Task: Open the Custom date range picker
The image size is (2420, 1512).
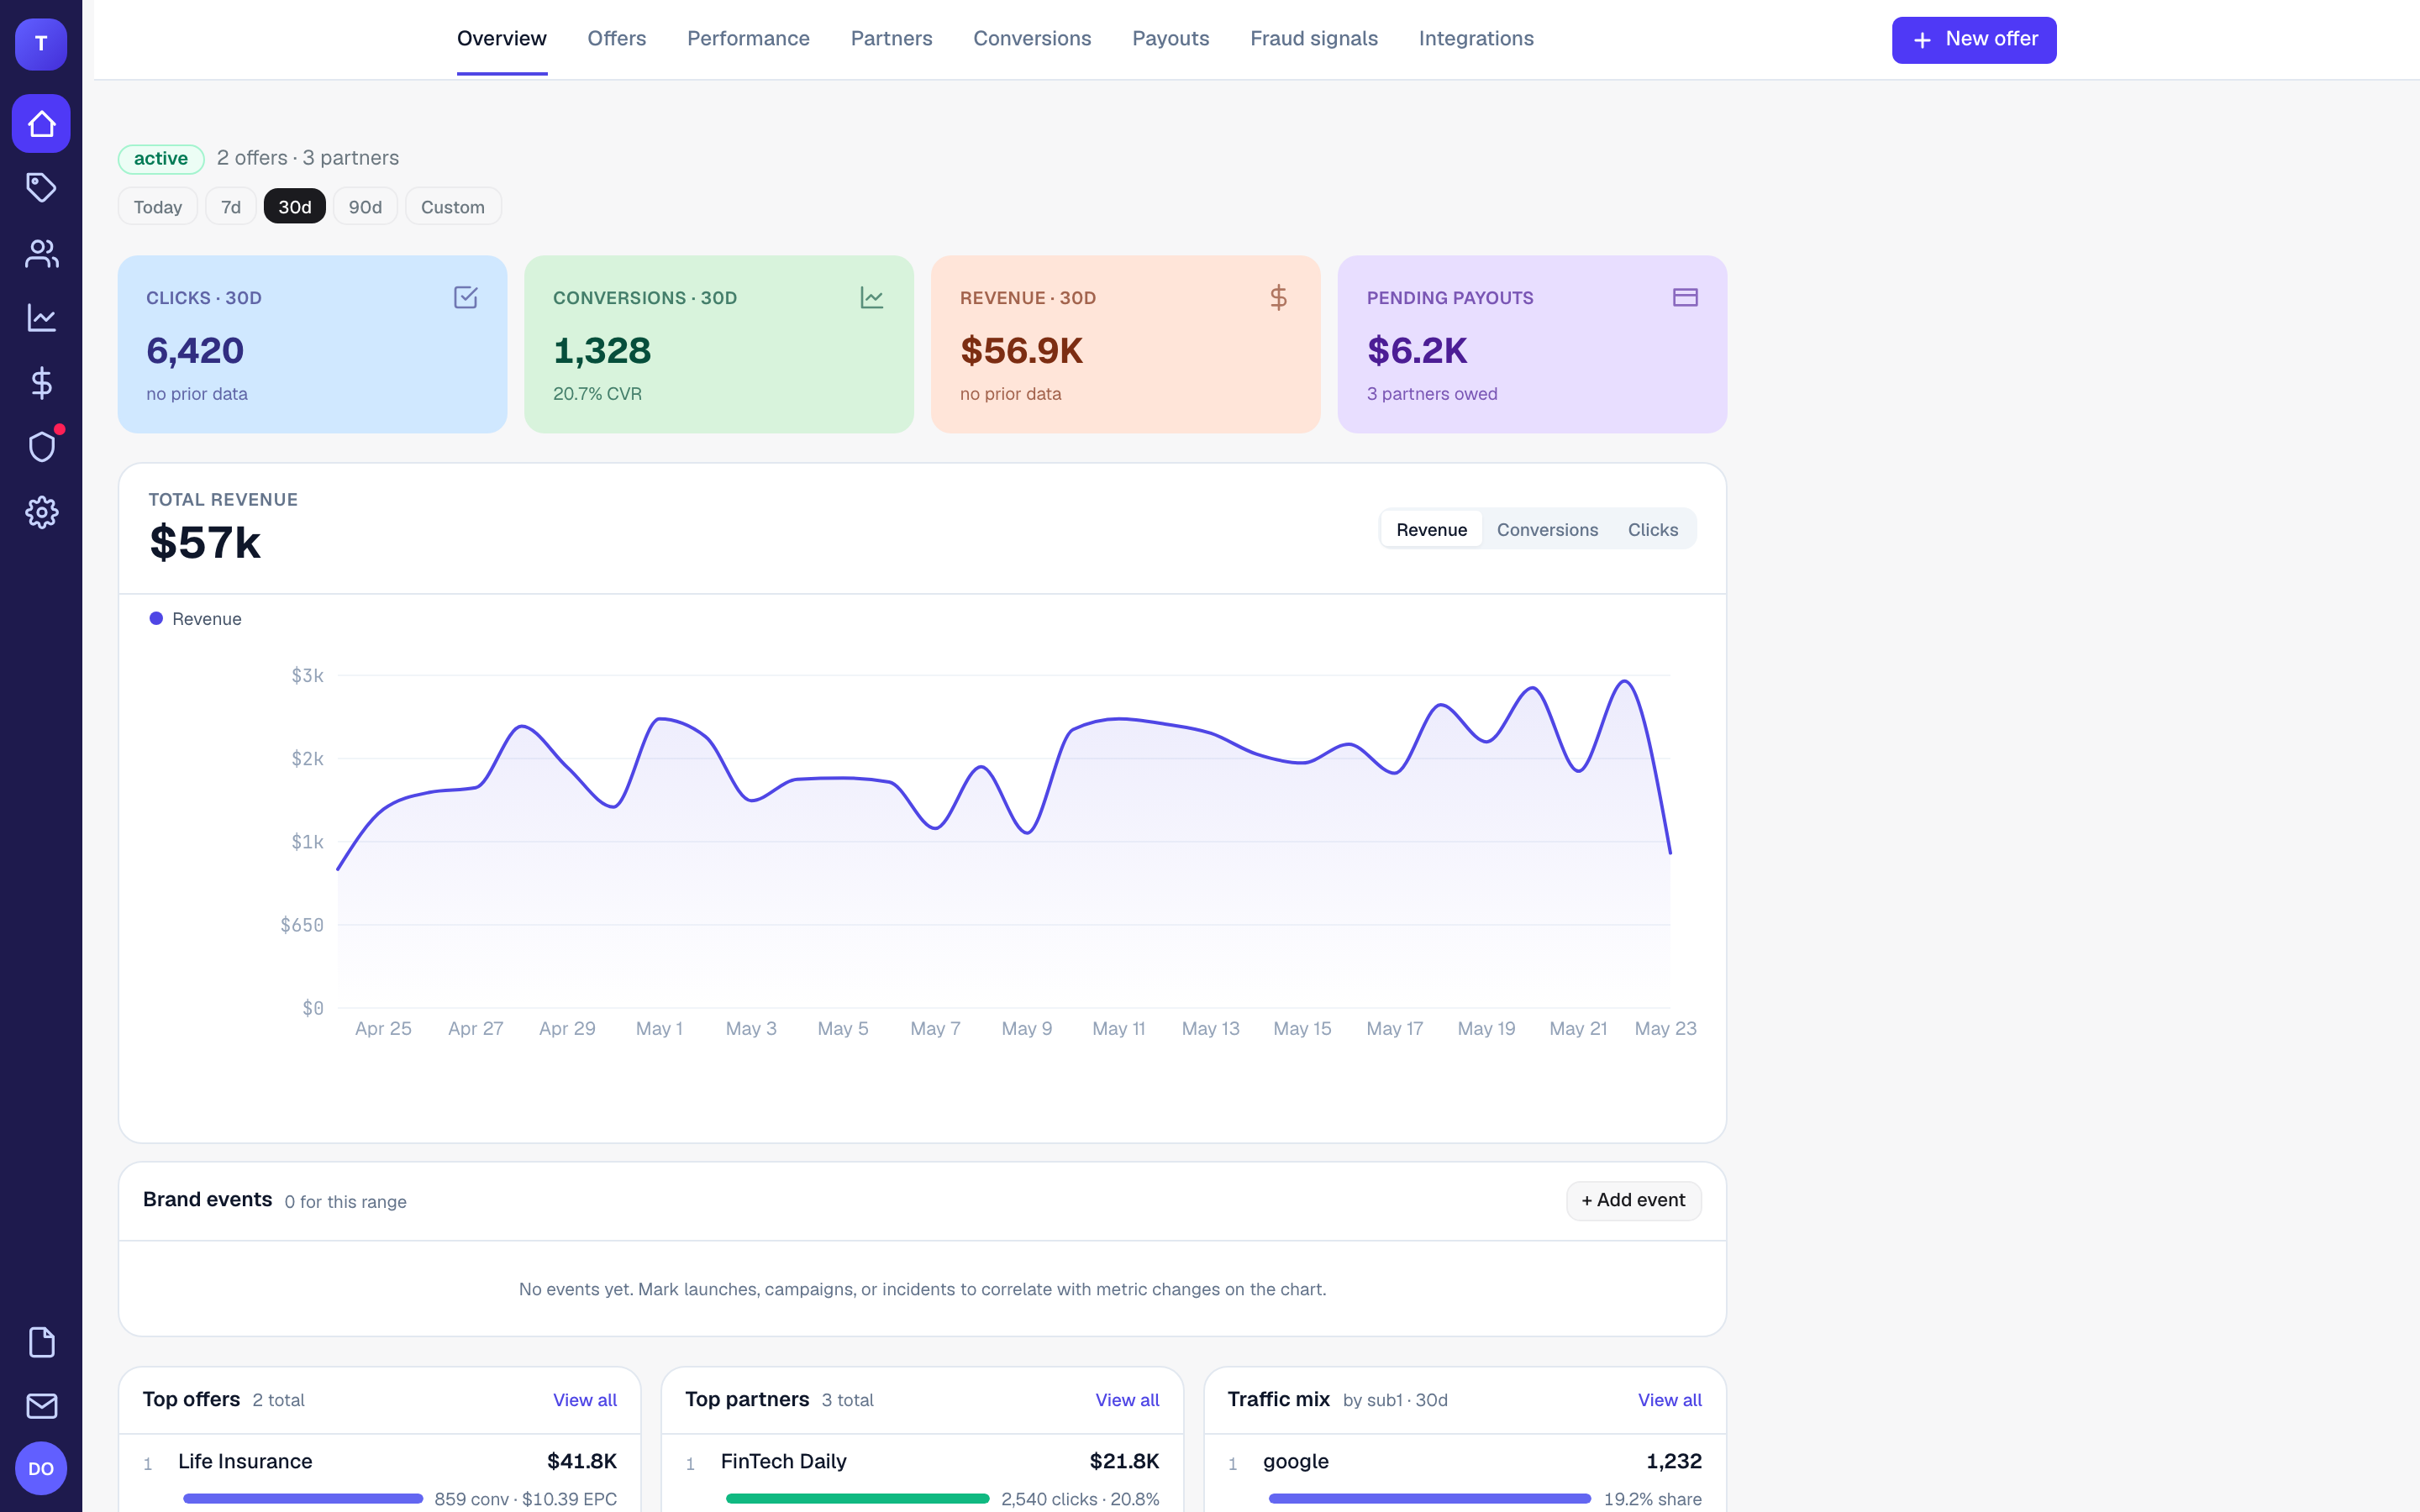Action: 453,207
